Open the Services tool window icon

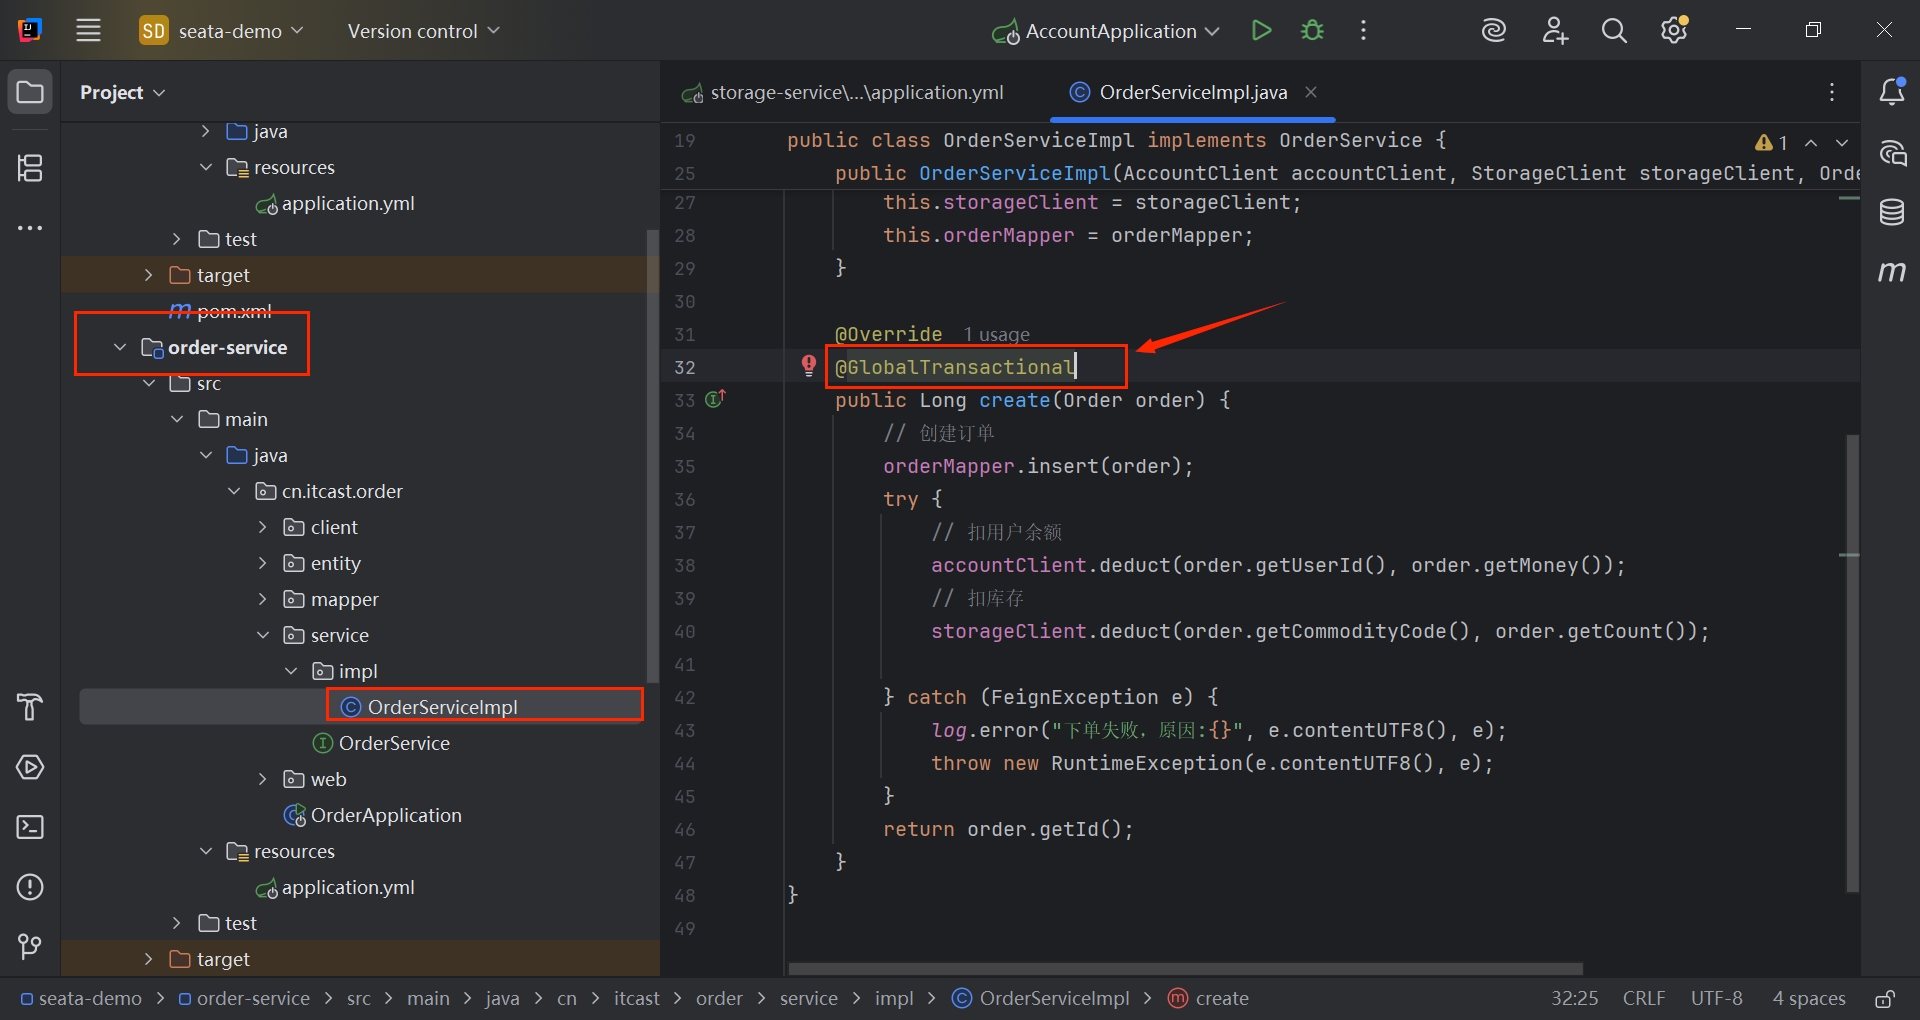[x=30, y=767]
